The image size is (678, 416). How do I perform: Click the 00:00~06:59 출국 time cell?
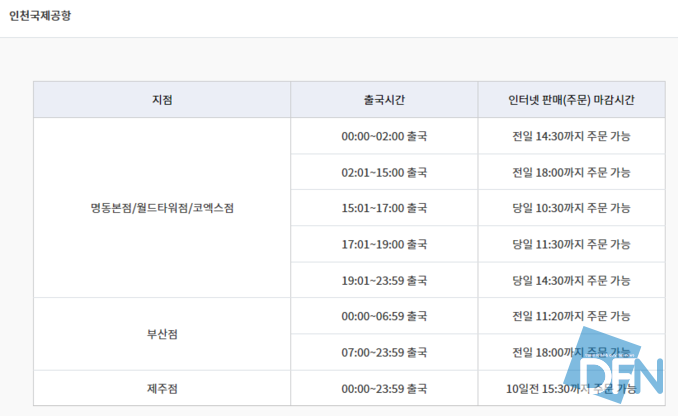click(384, 316)
